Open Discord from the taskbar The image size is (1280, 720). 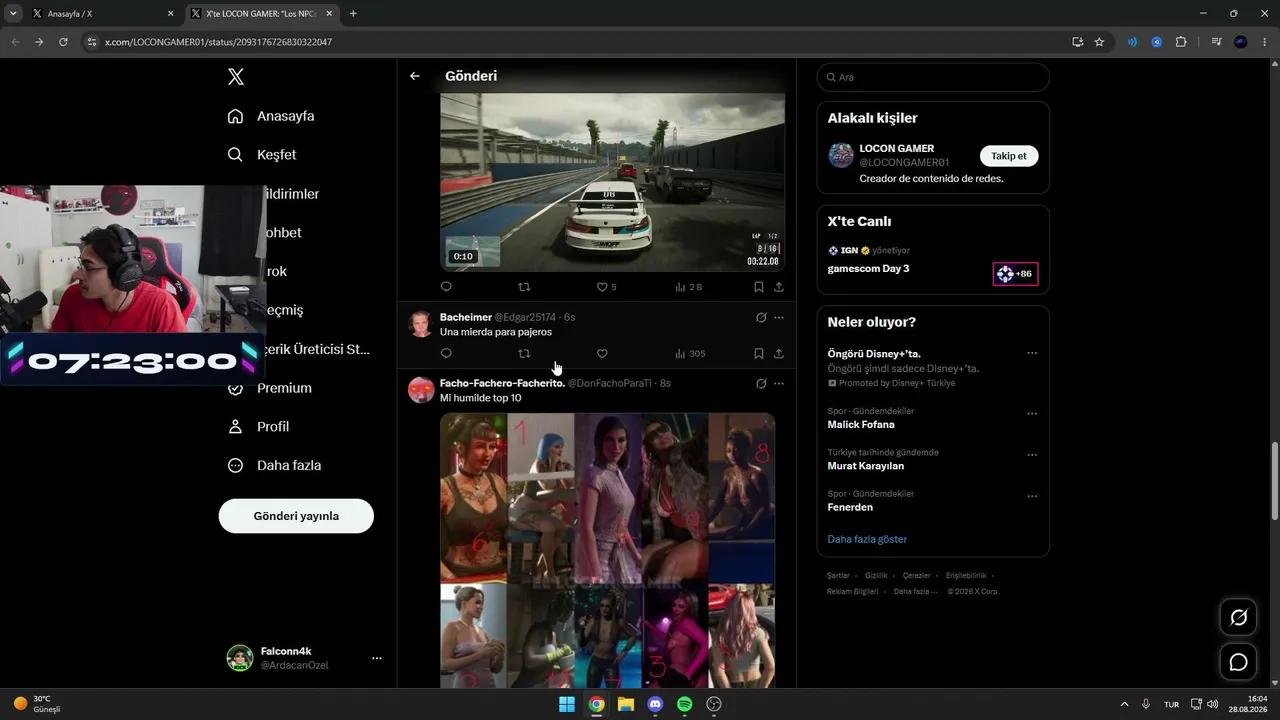[x=655, y=704]
